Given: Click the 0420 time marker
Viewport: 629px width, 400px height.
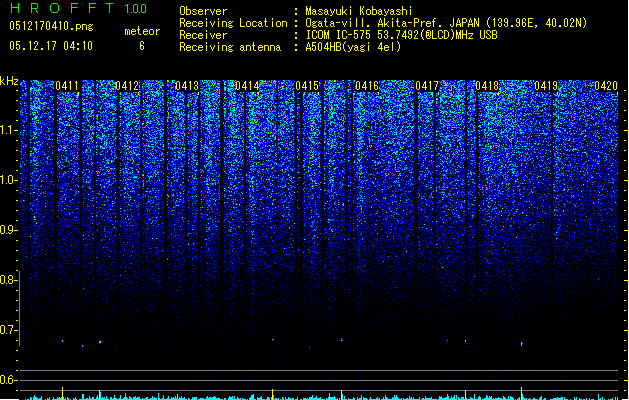Looking at the screenshot, I should click(x=606, y=86).
